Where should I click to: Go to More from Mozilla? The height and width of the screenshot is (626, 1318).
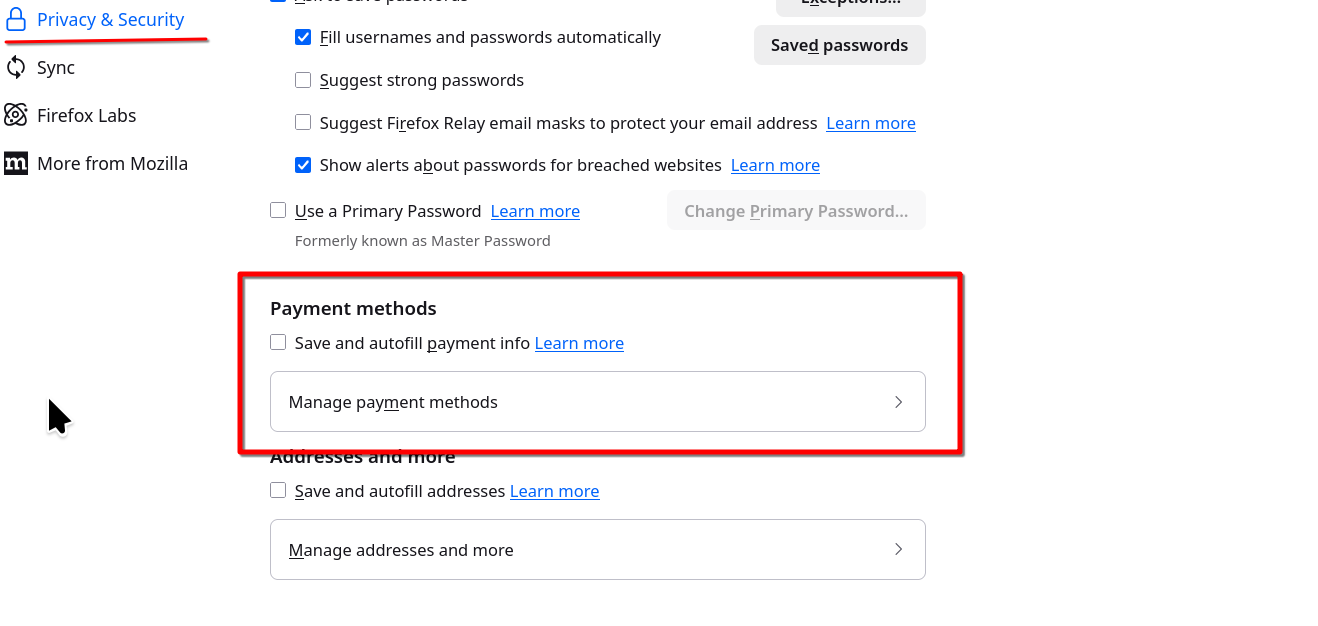point(112,163)
